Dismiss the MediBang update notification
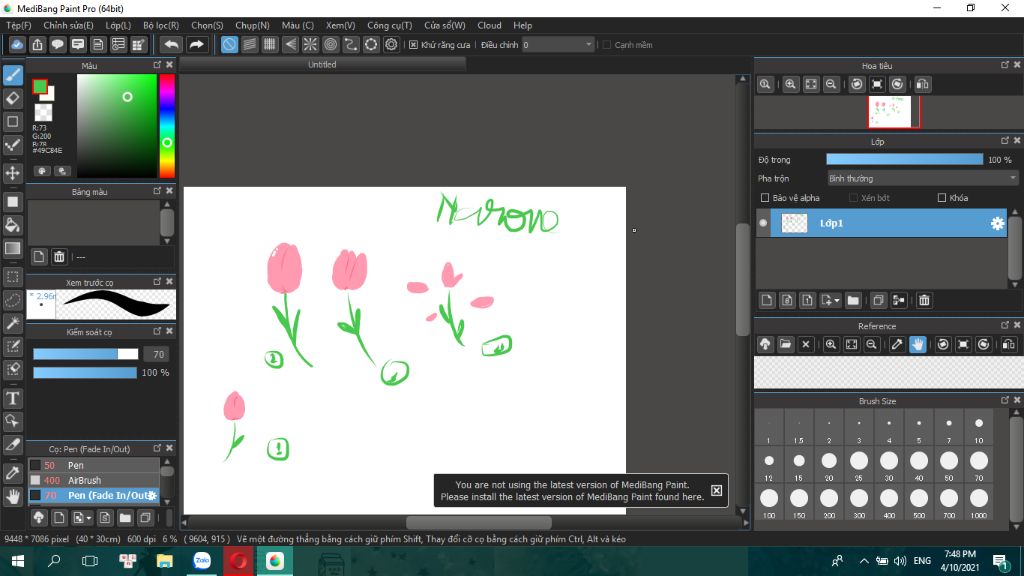This screenshot has width=1024, height=576. point(716,490)
